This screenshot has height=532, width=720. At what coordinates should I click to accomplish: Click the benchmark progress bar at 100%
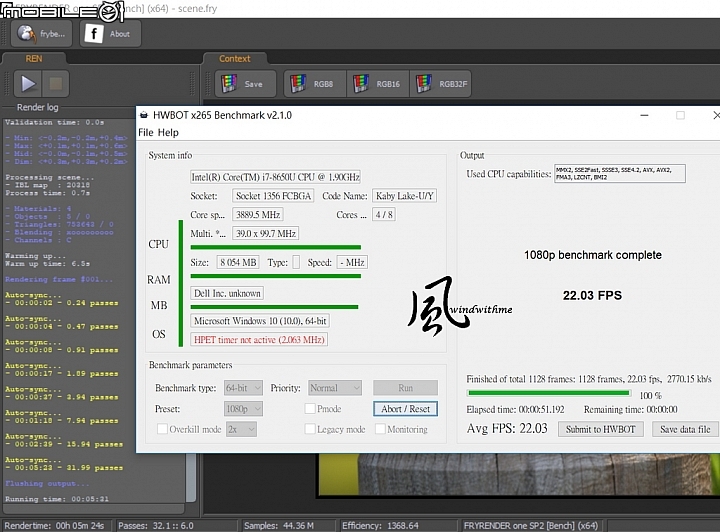click(x=549, y=393)
